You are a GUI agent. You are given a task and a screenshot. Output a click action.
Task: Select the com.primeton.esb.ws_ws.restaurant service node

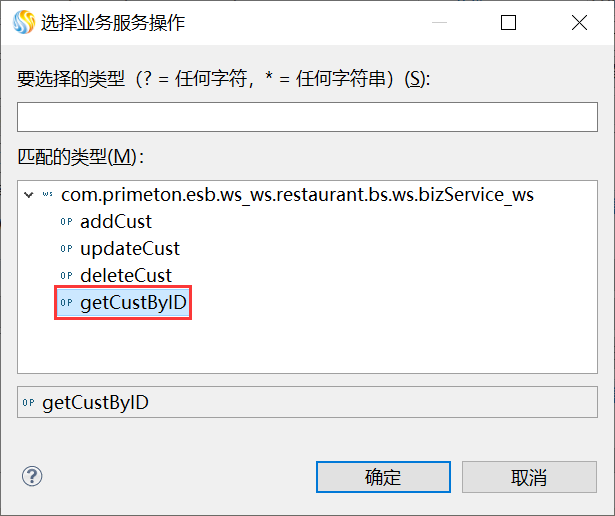point(297,194)
